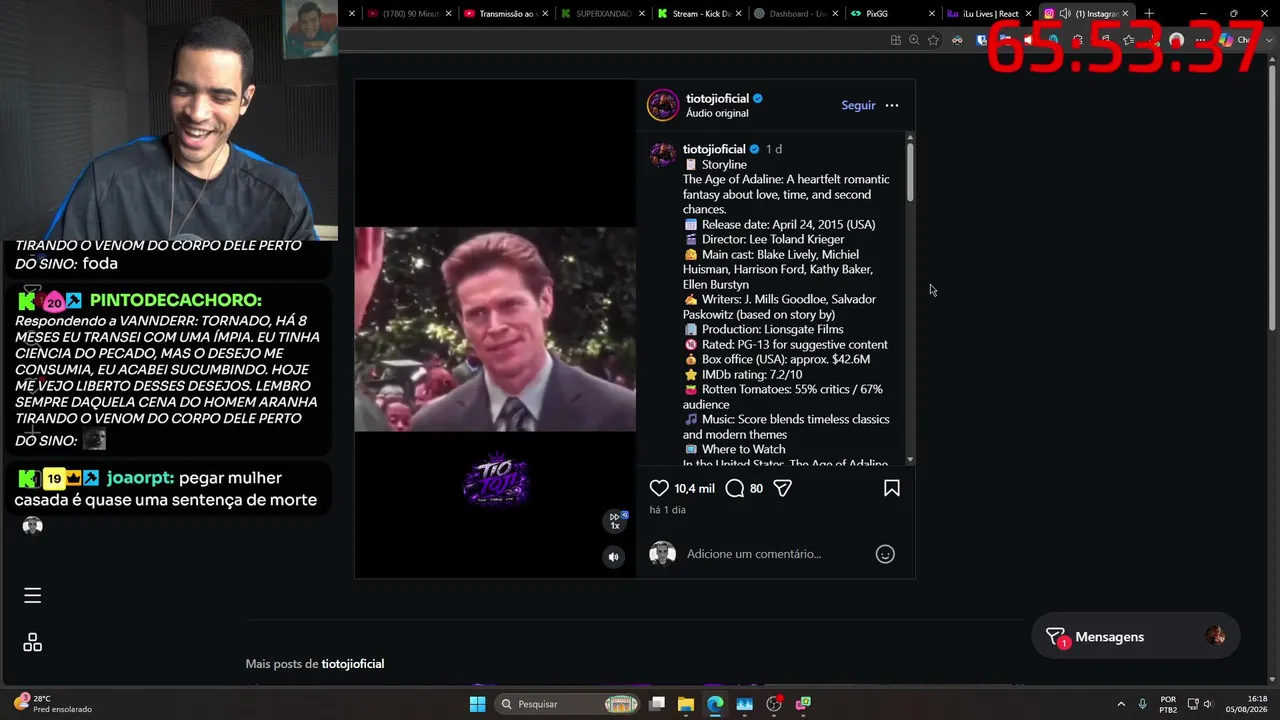
Task: Click the caption scrollbar down arrow
Action: (910, 459)
